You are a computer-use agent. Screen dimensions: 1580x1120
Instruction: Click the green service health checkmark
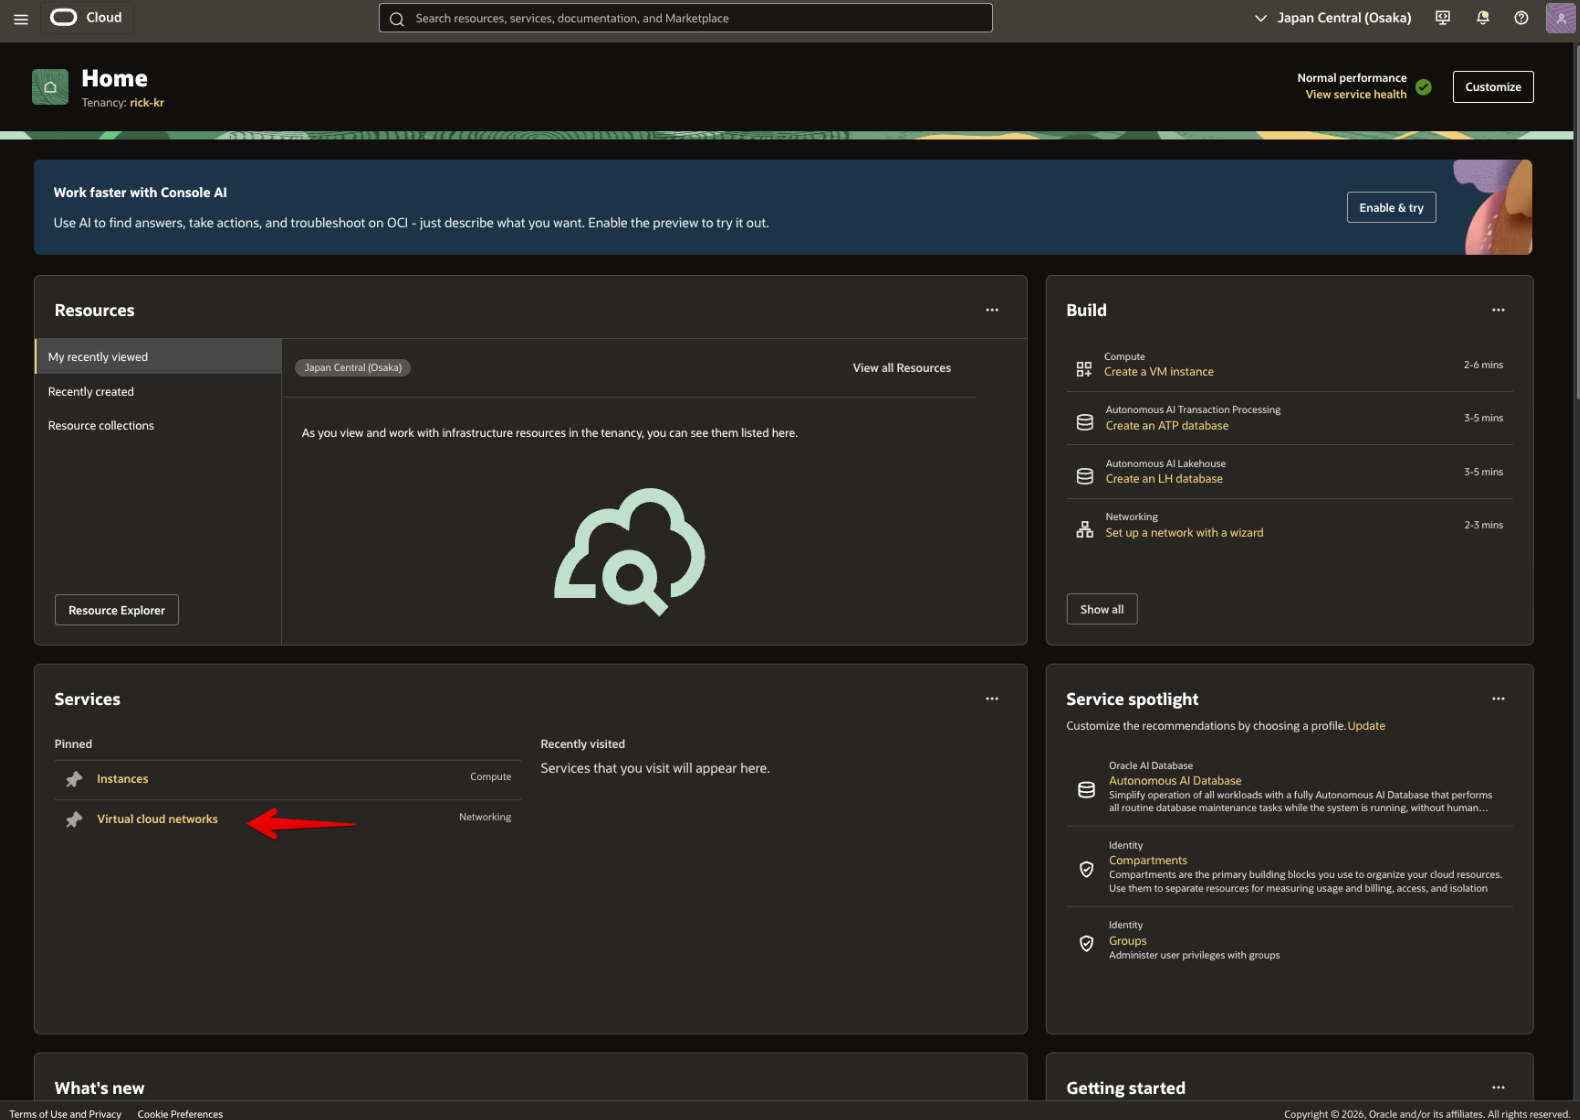[1423, 87]
